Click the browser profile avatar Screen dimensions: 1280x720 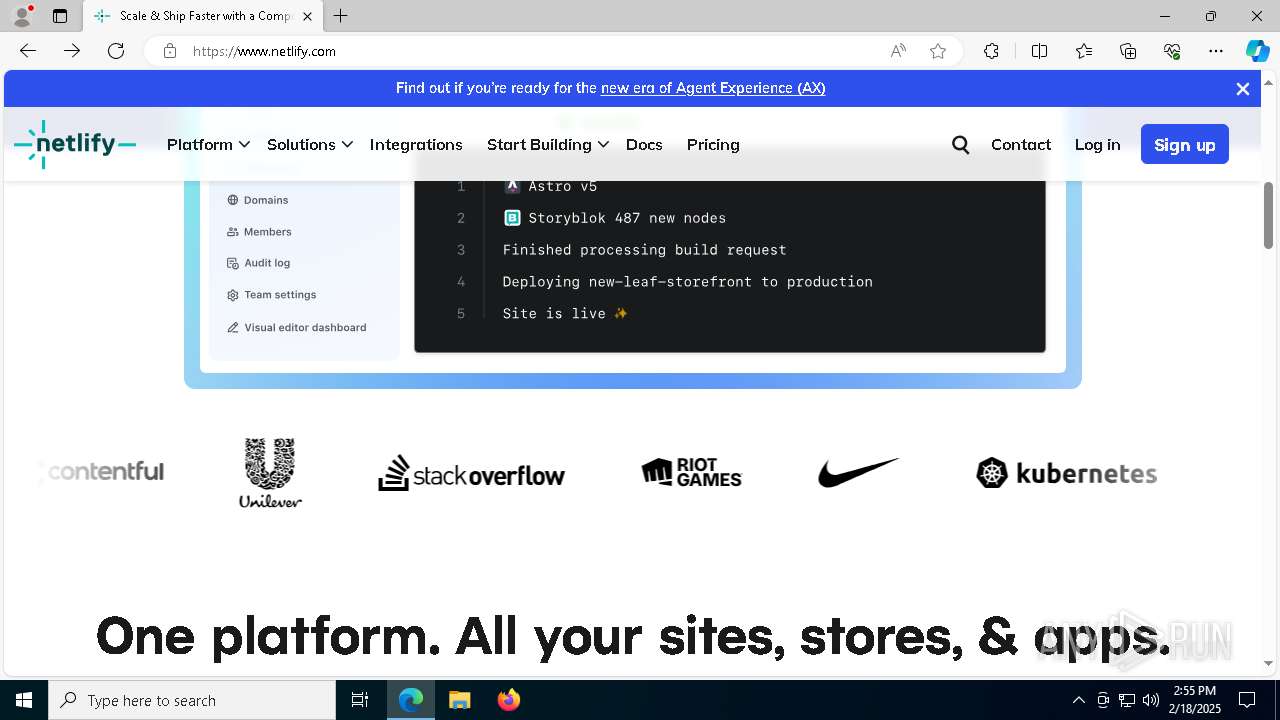click(22, 16)
